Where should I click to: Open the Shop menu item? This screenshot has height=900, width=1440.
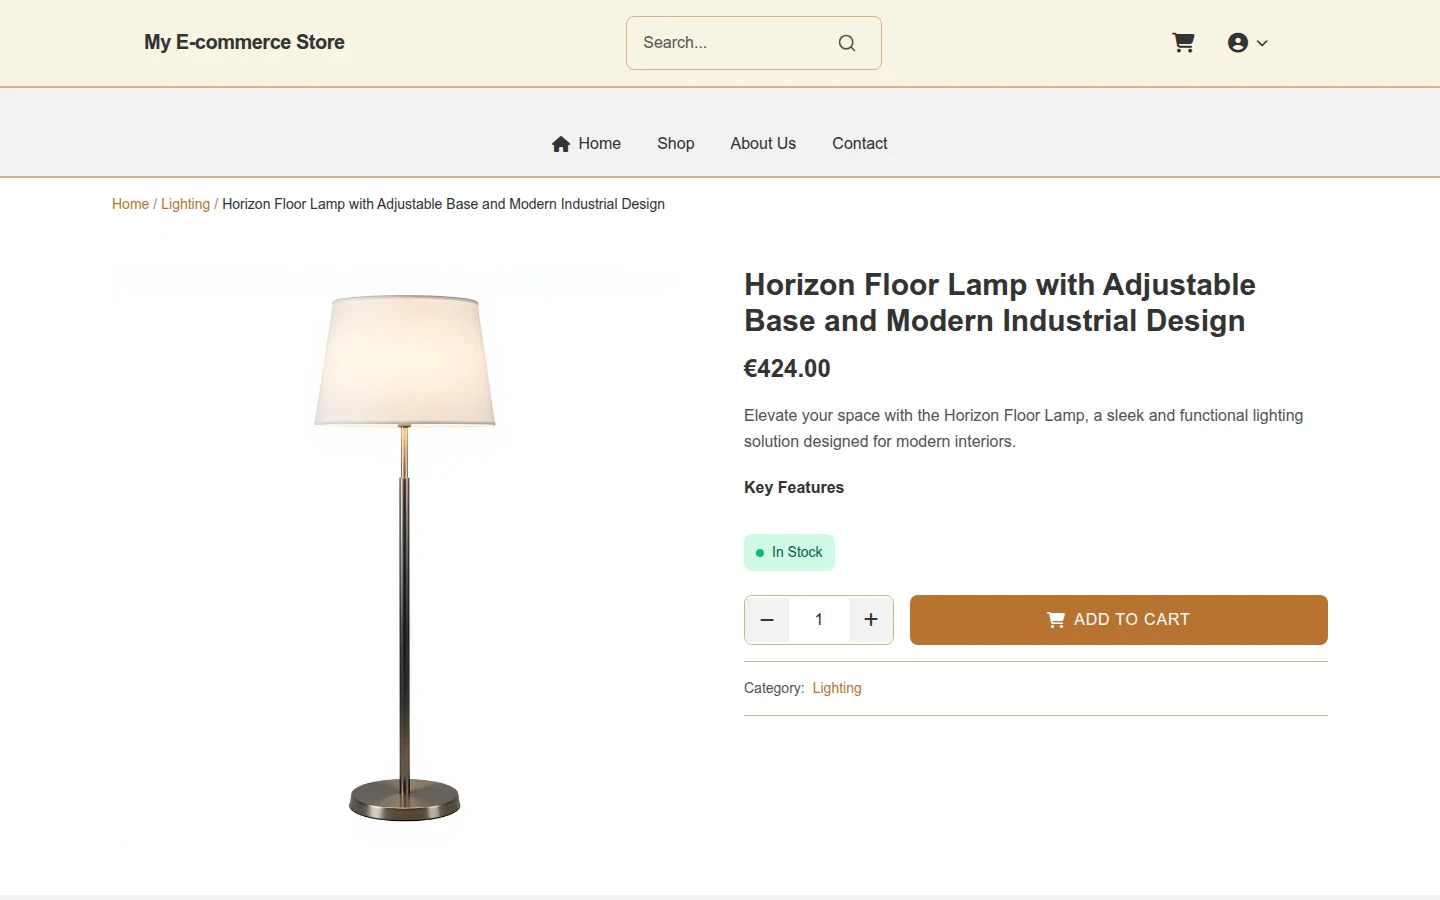click(676, 144)
